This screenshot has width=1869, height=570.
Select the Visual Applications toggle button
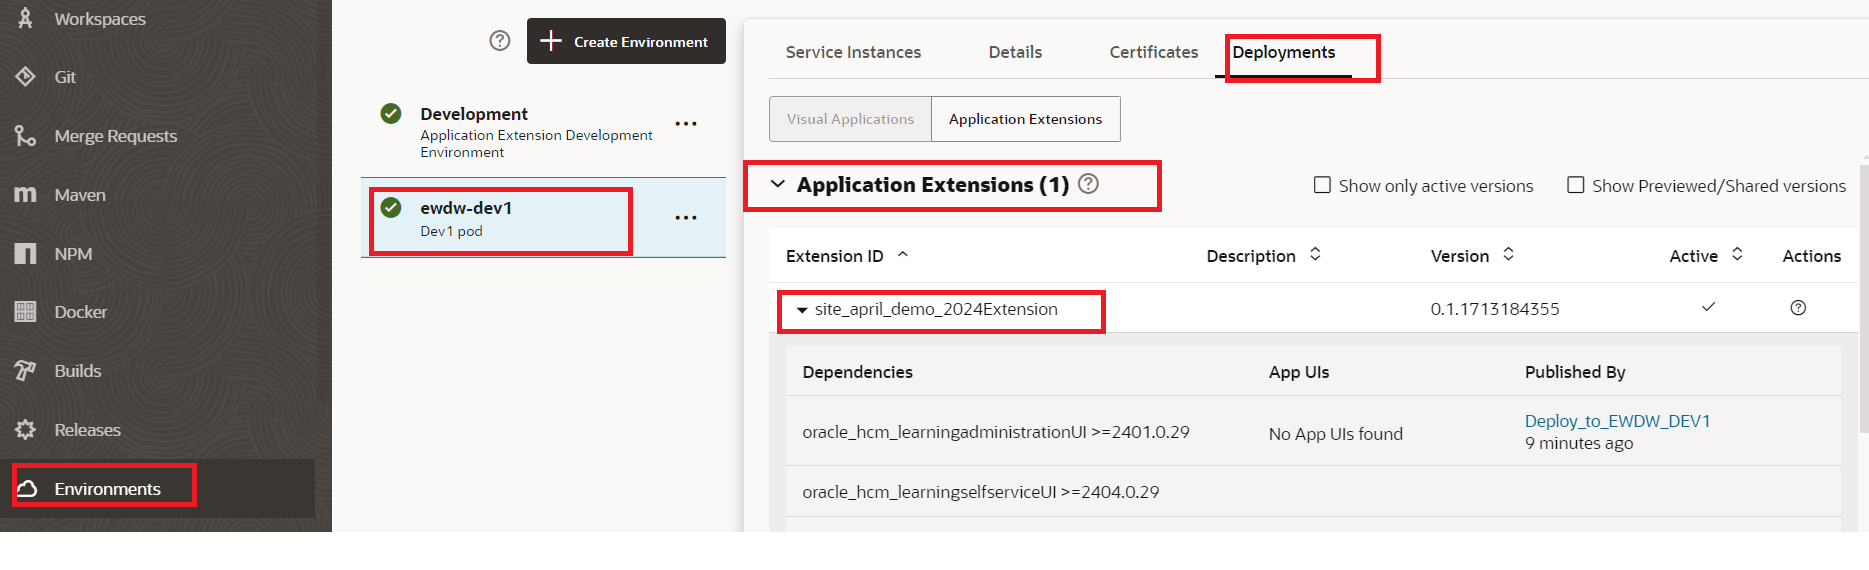pyautogui.click(x=850, y=119)
